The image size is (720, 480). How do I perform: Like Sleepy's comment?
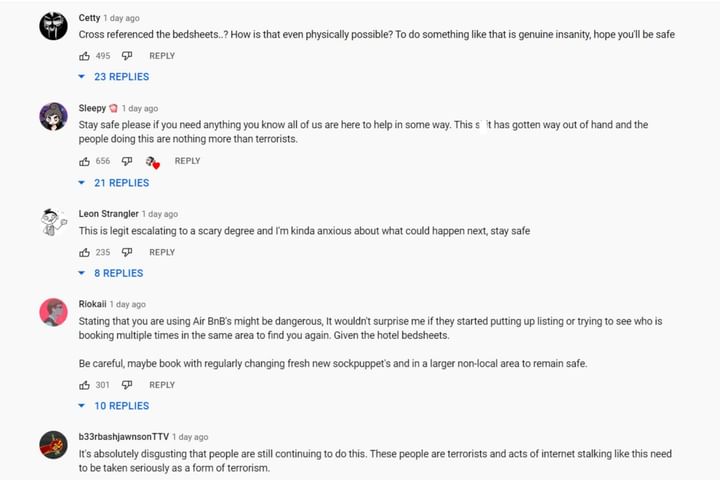click(85, 161)
